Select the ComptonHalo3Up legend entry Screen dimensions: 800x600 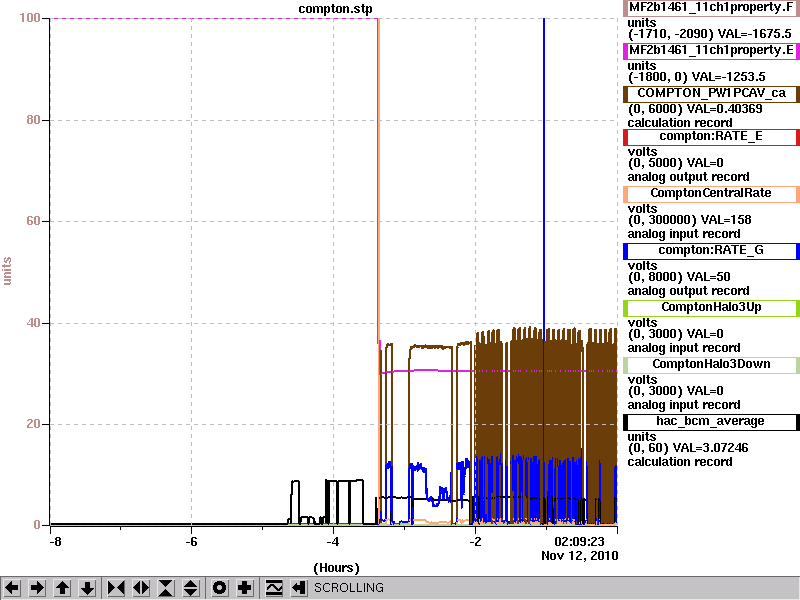pyautogui.click(x=711, y=307)
